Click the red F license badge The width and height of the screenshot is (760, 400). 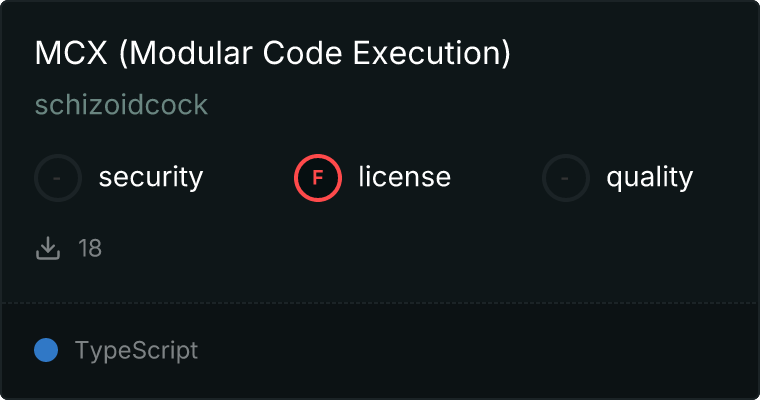coord(318,178)
